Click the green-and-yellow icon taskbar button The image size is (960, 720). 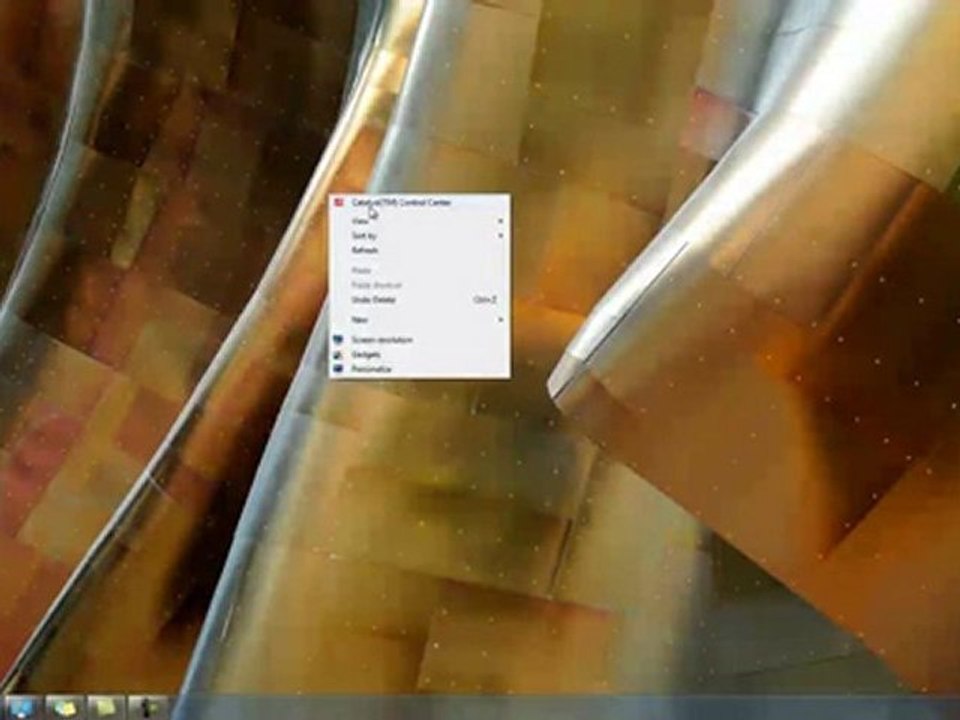point(64,708)
